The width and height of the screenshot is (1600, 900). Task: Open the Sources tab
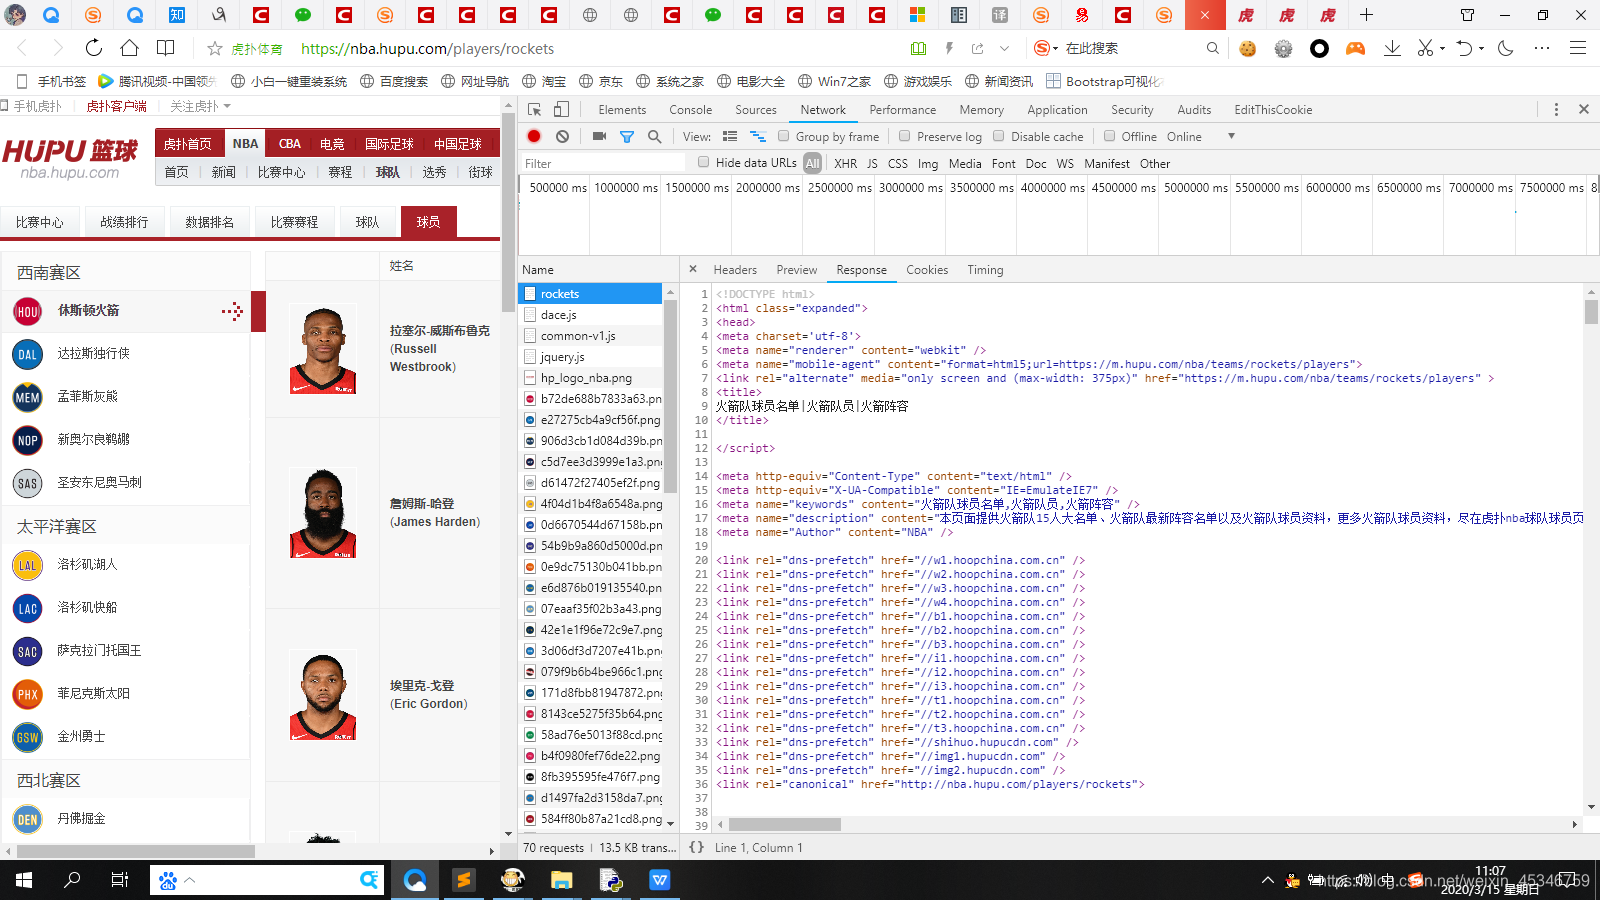tap(756, 110)
